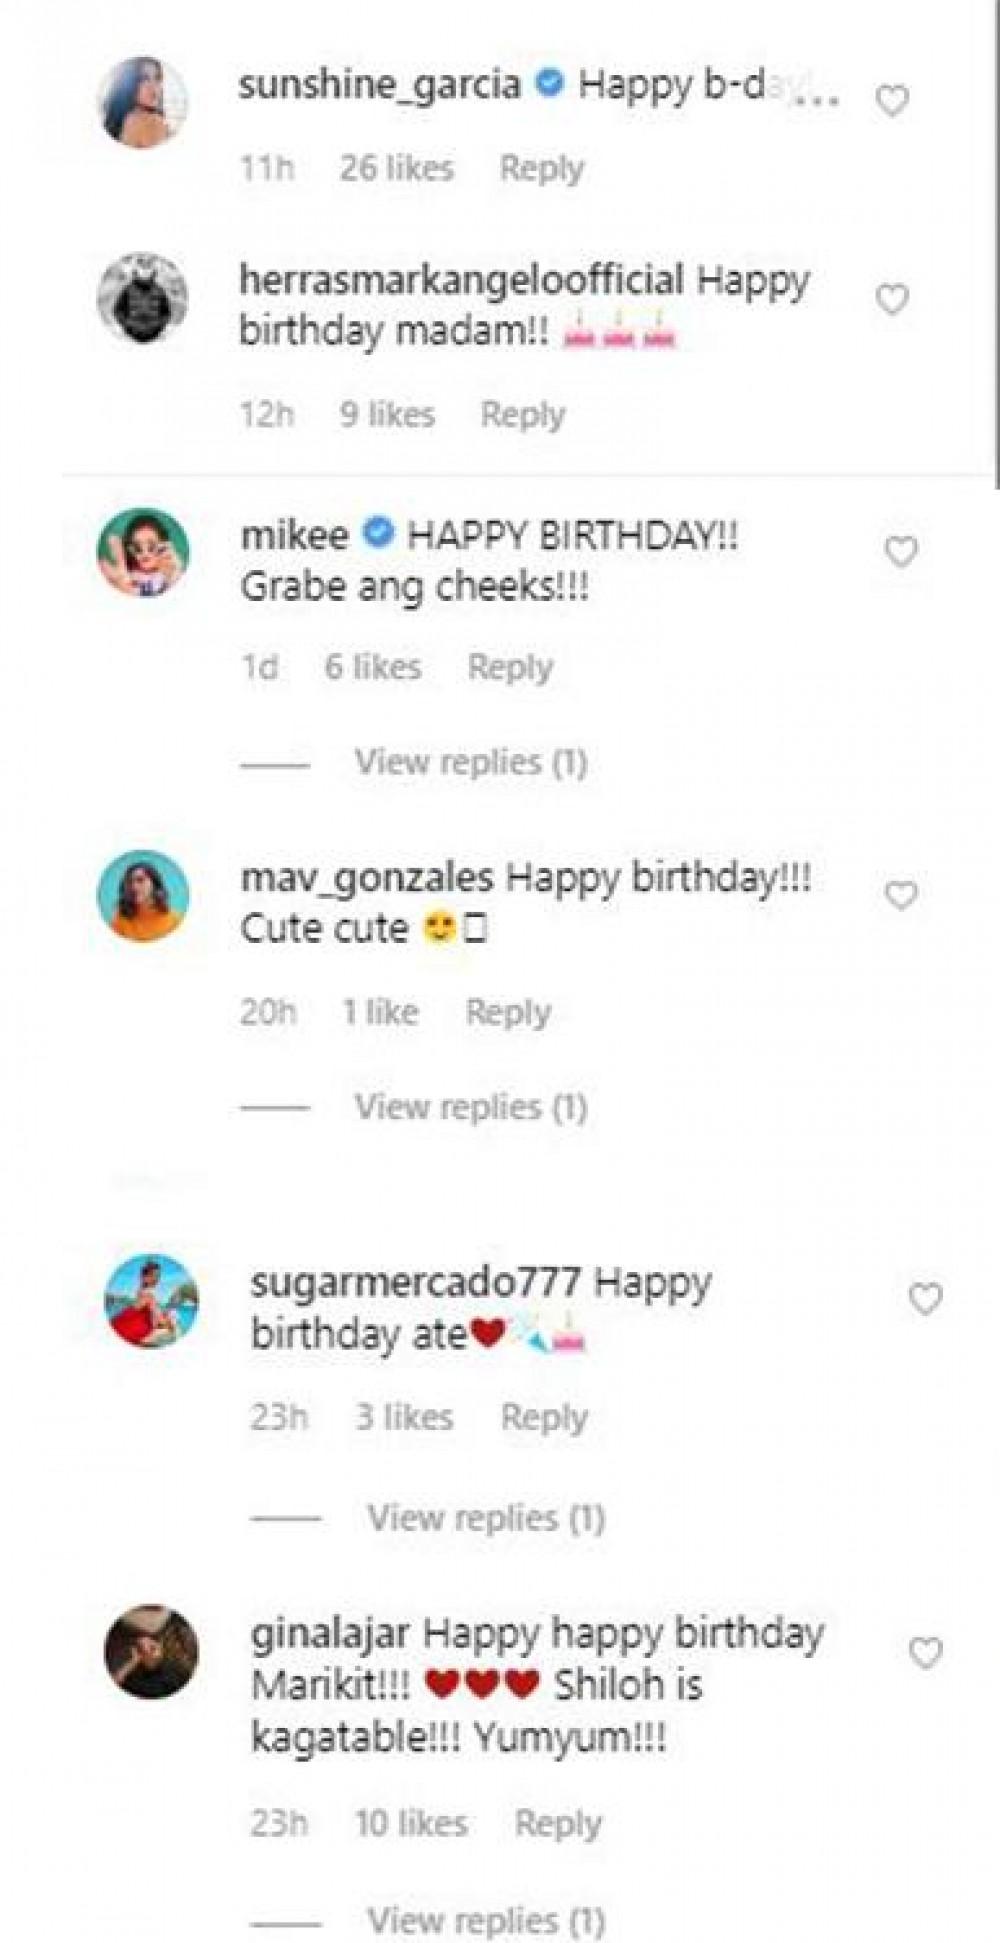Open sunshine_garcia's profile picture
The height and width of the screenshot is (1943, 1000).
[144, 103]
